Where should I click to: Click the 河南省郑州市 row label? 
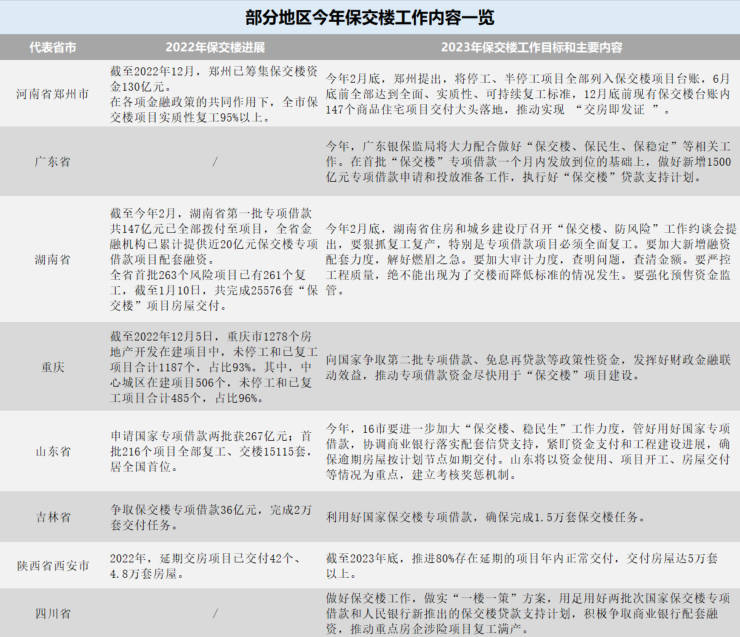click(52, 94)
